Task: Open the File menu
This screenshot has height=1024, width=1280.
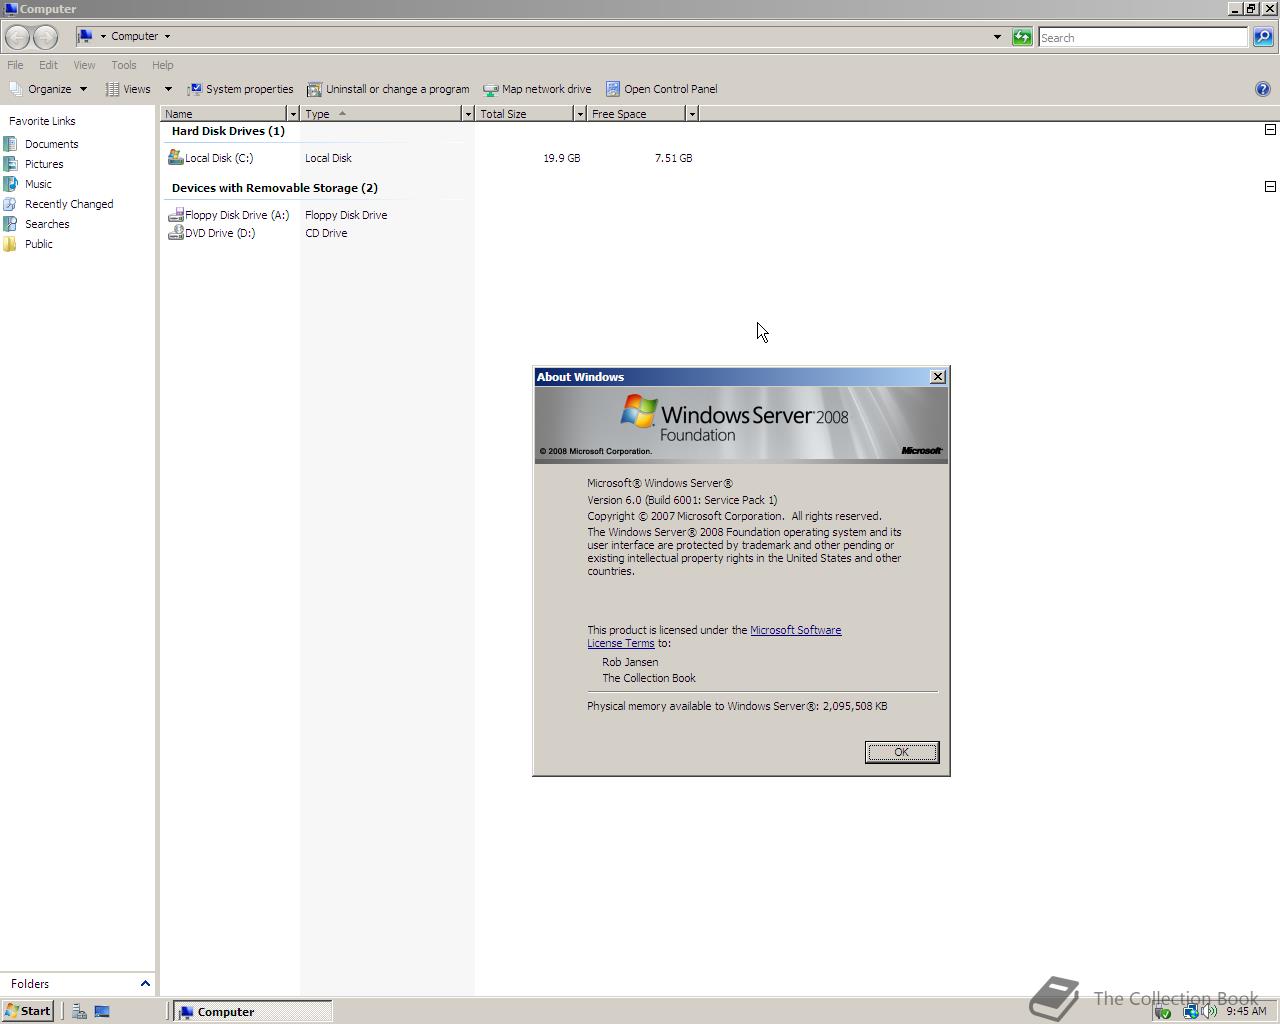Action: (15, 65)
